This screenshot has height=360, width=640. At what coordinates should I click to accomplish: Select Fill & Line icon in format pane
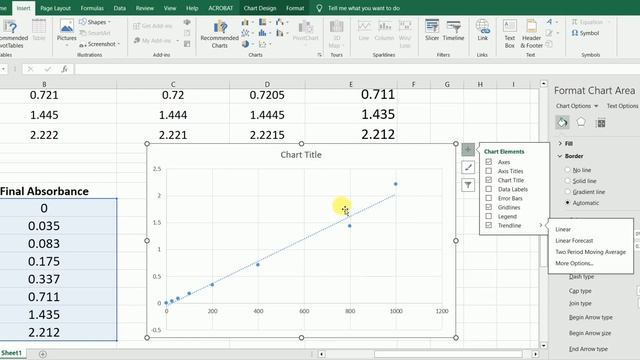coord(562,122)
